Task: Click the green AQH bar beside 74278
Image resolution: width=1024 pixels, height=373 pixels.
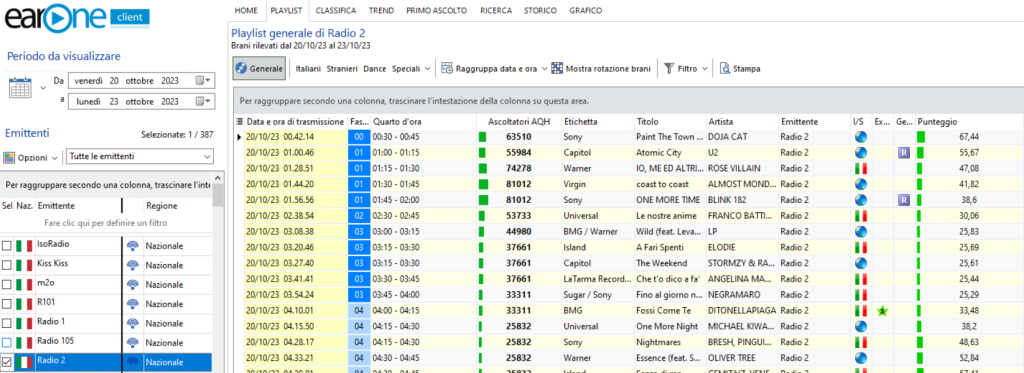Action: point(483,169)
